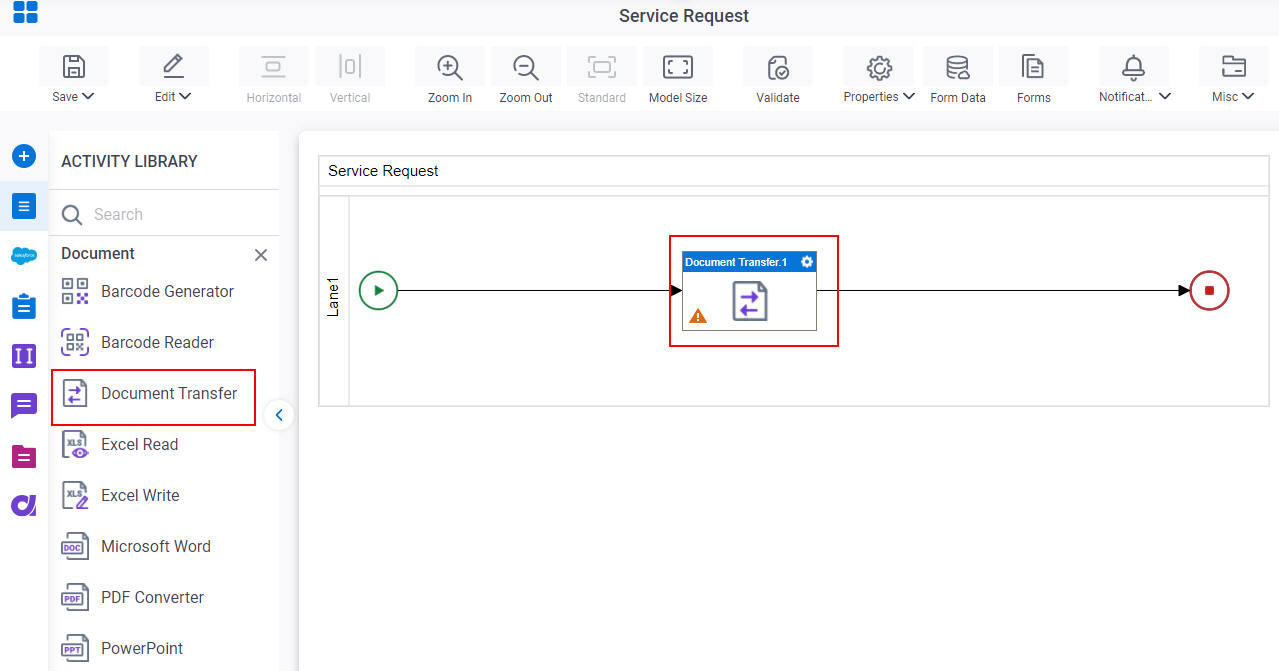The image size is (1279, 671).
Task: Validate the process model
Action: tap(778, 66)
